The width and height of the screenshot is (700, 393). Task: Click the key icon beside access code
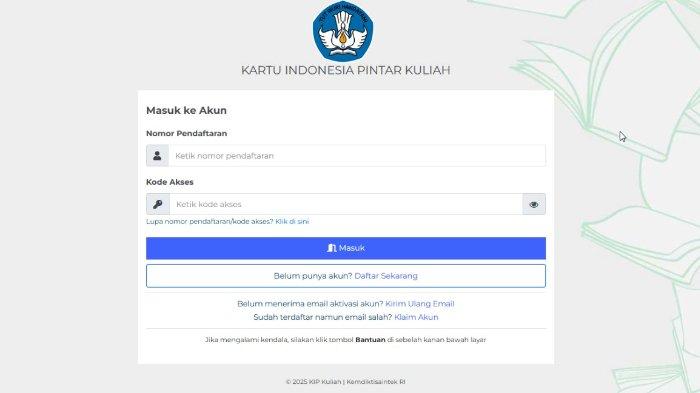[x=158, y=204]
